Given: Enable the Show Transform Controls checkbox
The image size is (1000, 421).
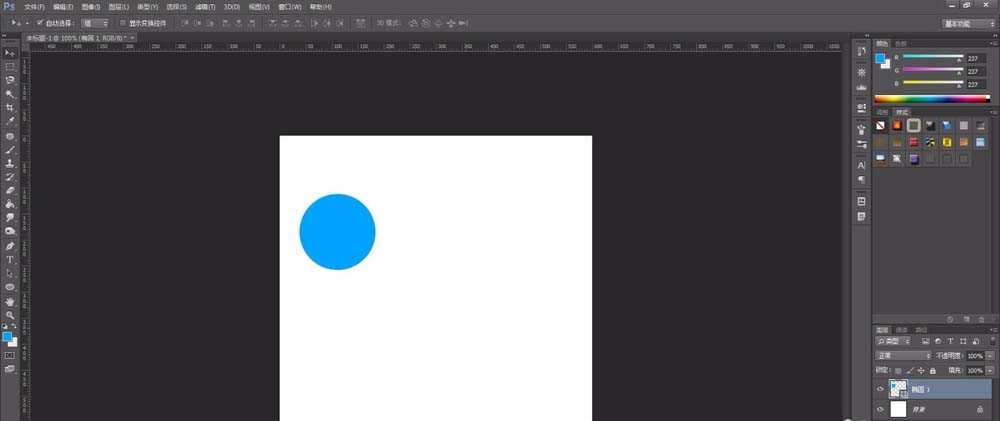Looking at the screenshot, I should pyautogui.click(x=122, y=22).
